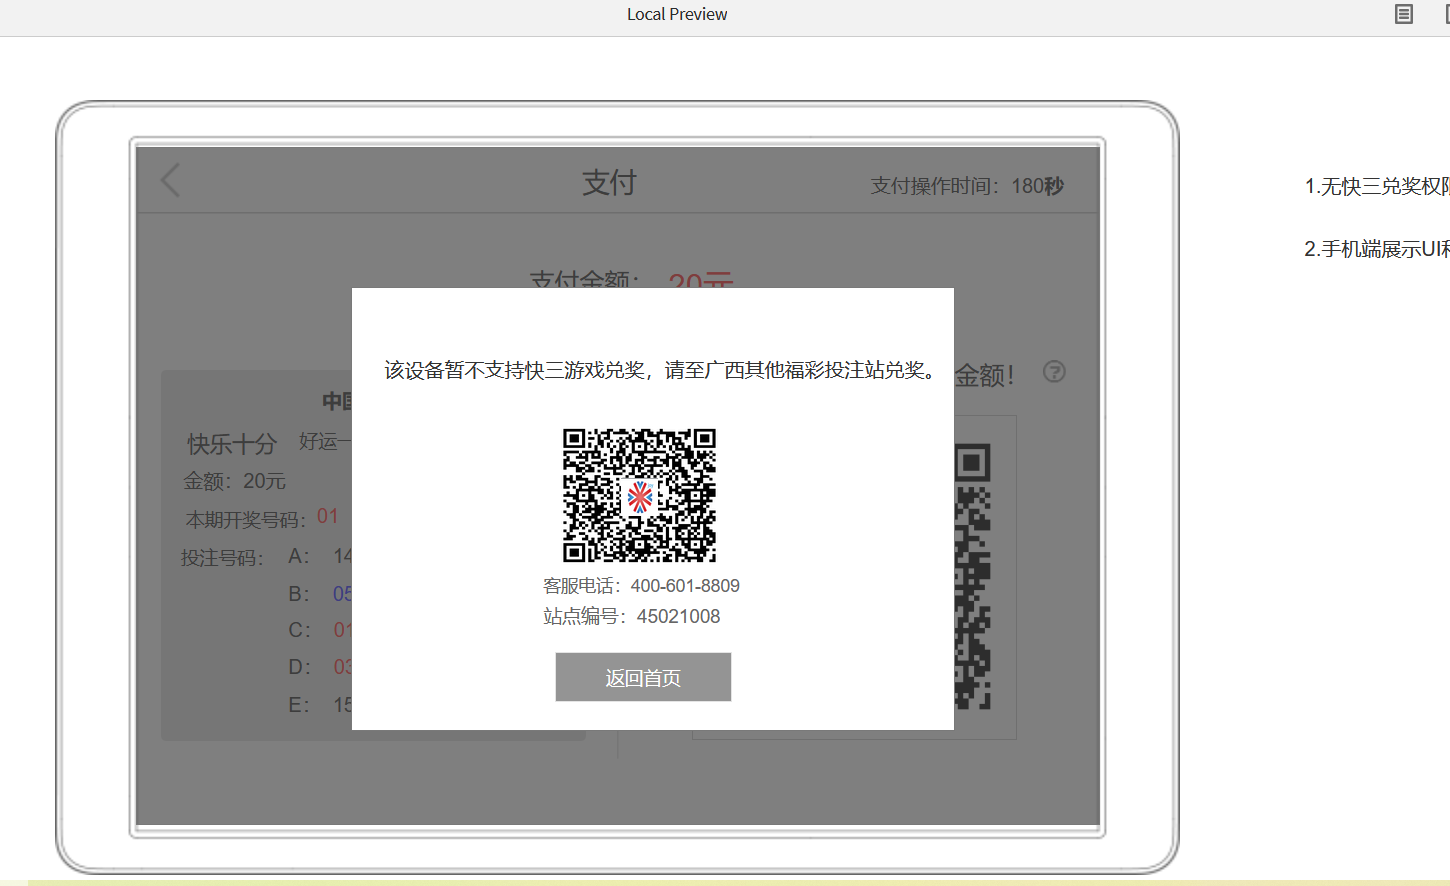The width and height of the screenshot is (1450, 886).
Task: Click the 本期开奖号码 label
Action: (x=245, y=520)
